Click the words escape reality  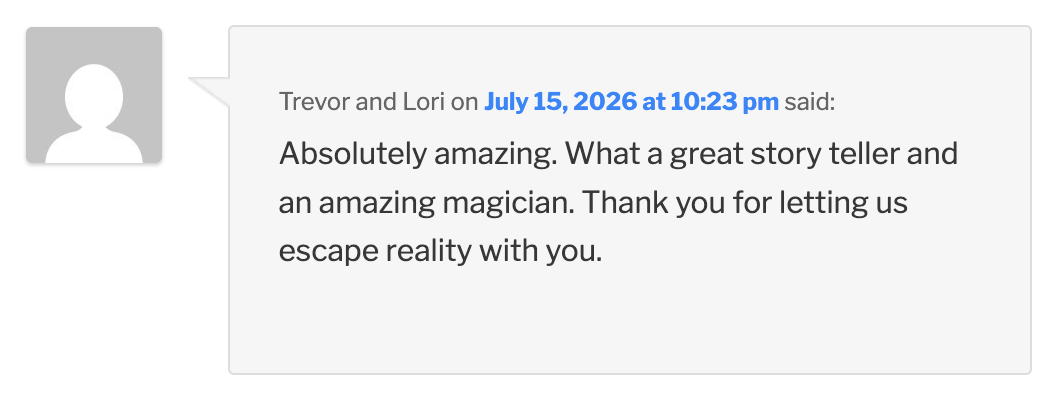tap(375, 252)
